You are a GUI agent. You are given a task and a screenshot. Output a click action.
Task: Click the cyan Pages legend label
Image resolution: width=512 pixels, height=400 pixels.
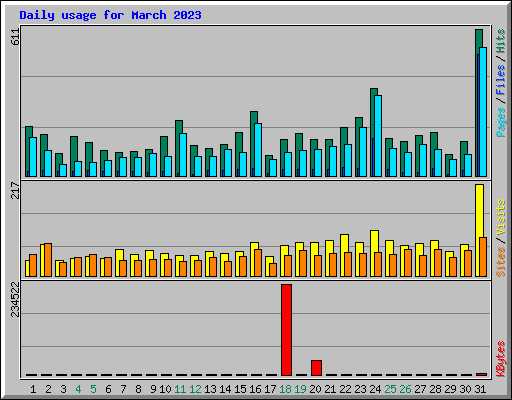pyautogui.click(x=500, y=122)
